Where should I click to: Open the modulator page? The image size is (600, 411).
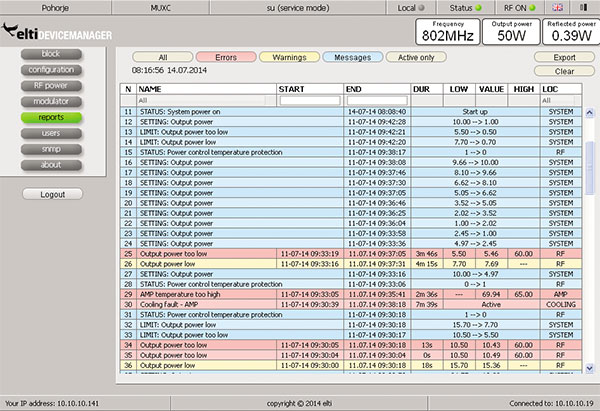(51, 102)
